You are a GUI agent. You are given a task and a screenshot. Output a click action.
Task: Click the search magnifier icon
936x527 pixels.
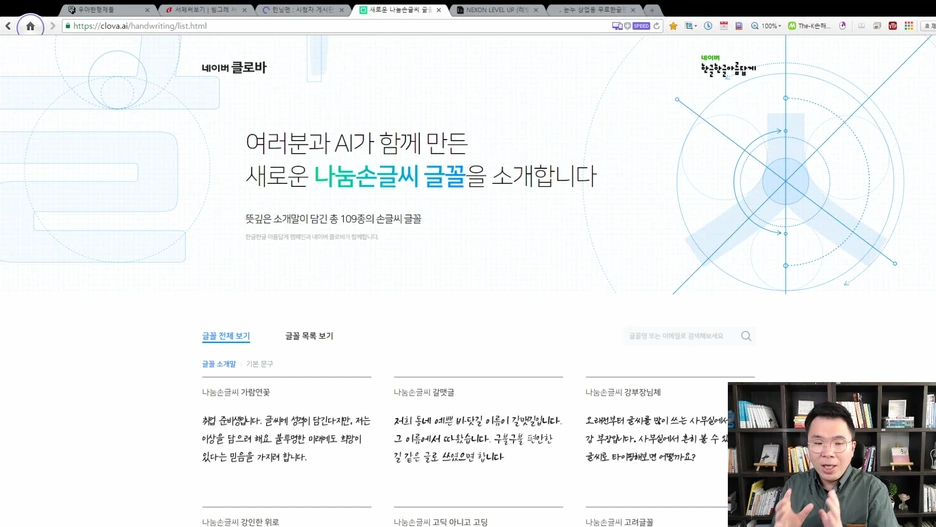[746, 336]
